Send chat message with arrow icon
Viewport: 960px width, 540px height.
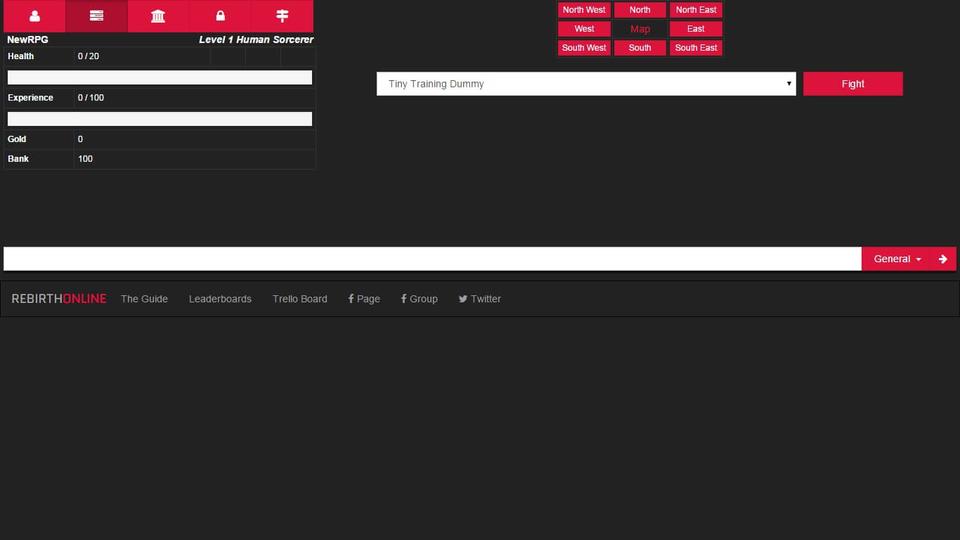click(x=942, y=259)
